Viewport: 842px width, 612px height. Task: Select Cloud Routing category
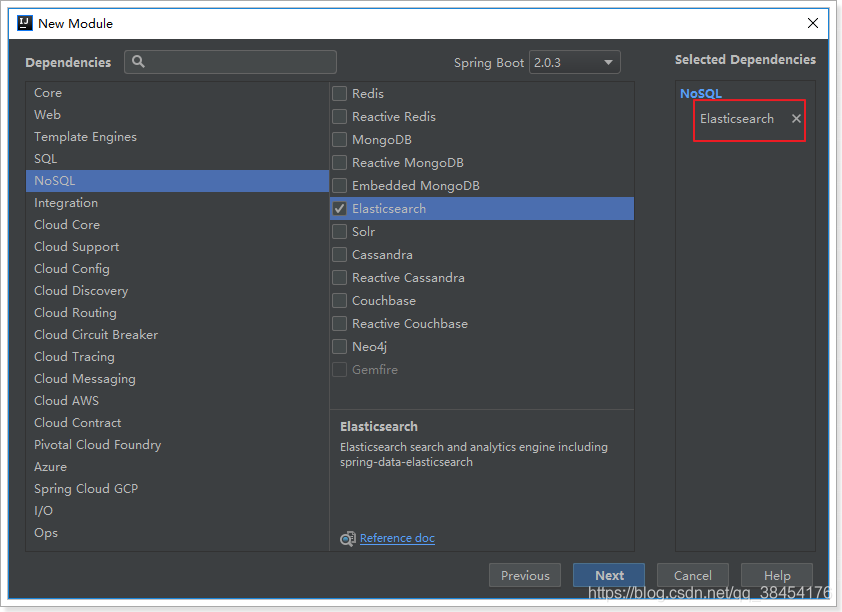177,313
